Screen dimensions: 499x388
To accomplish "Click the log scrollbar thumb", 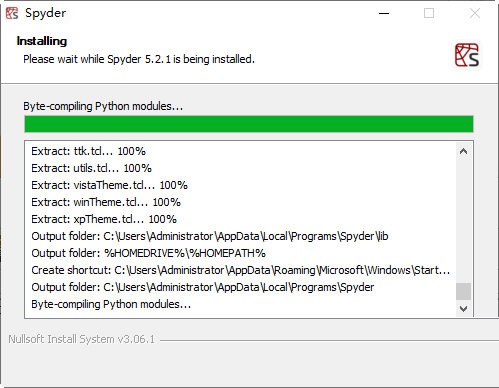I will (x=463, y=292).
